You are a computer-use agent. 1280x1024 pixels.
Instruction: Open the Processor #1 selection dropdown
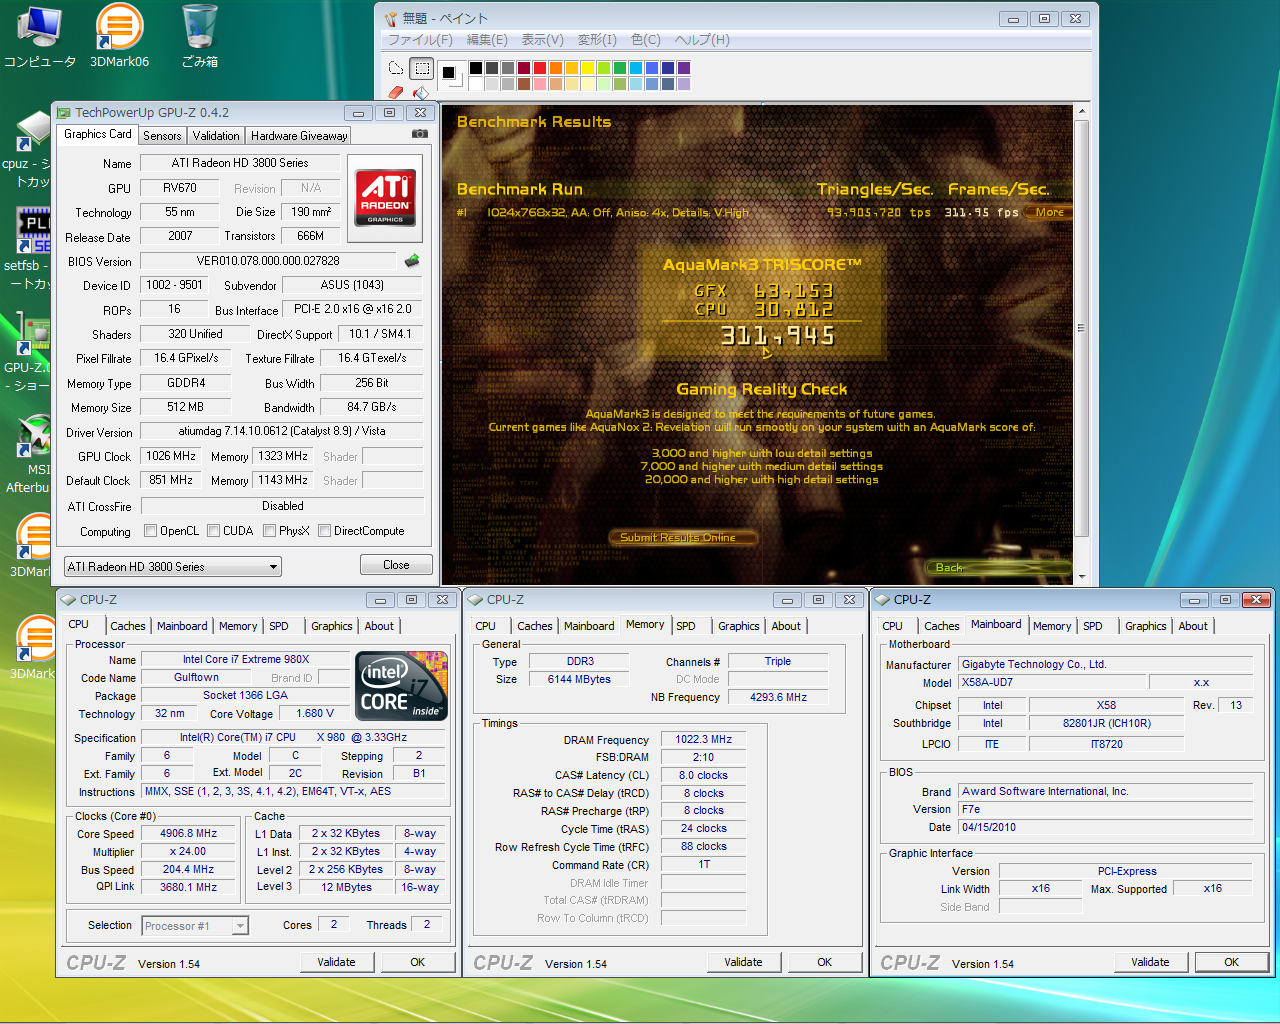[x=195, y=926]
